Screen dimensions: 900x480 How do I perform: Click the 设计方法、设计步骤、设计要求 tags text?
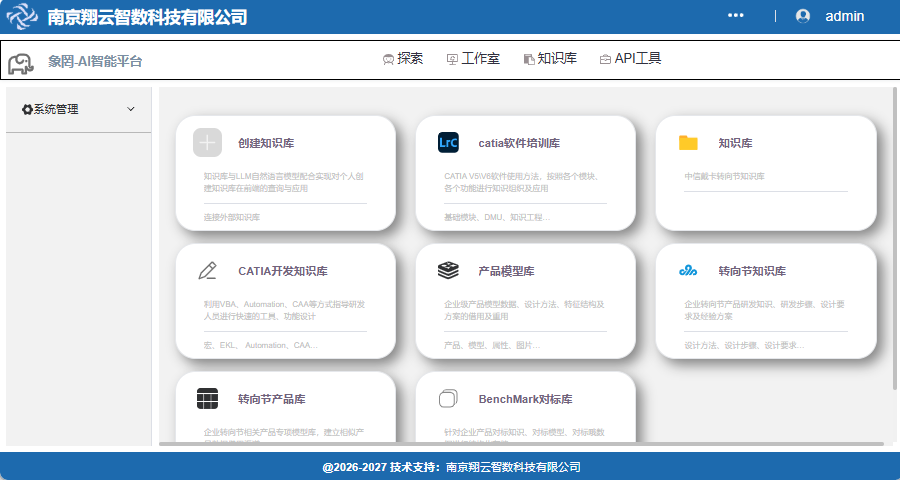[744, 346]
